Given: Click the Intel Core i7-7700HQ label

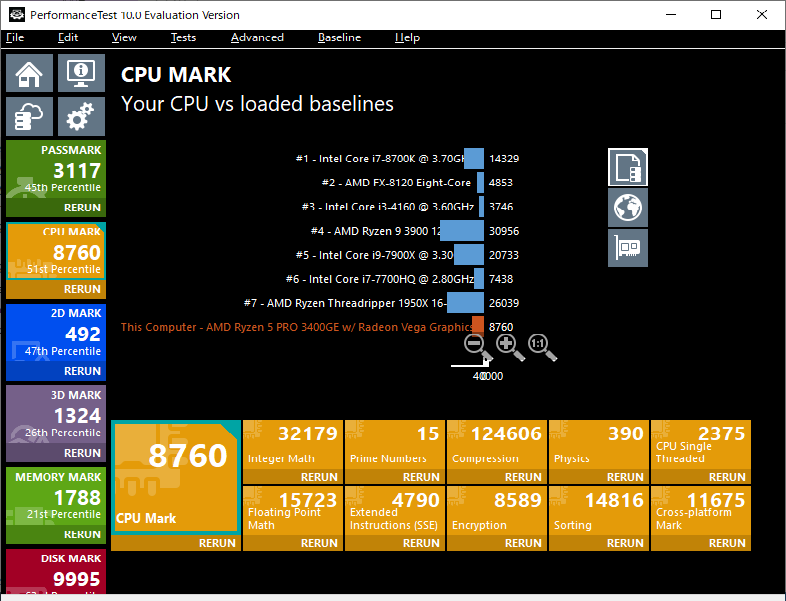Looking at the screenshot, I should 379,279.
